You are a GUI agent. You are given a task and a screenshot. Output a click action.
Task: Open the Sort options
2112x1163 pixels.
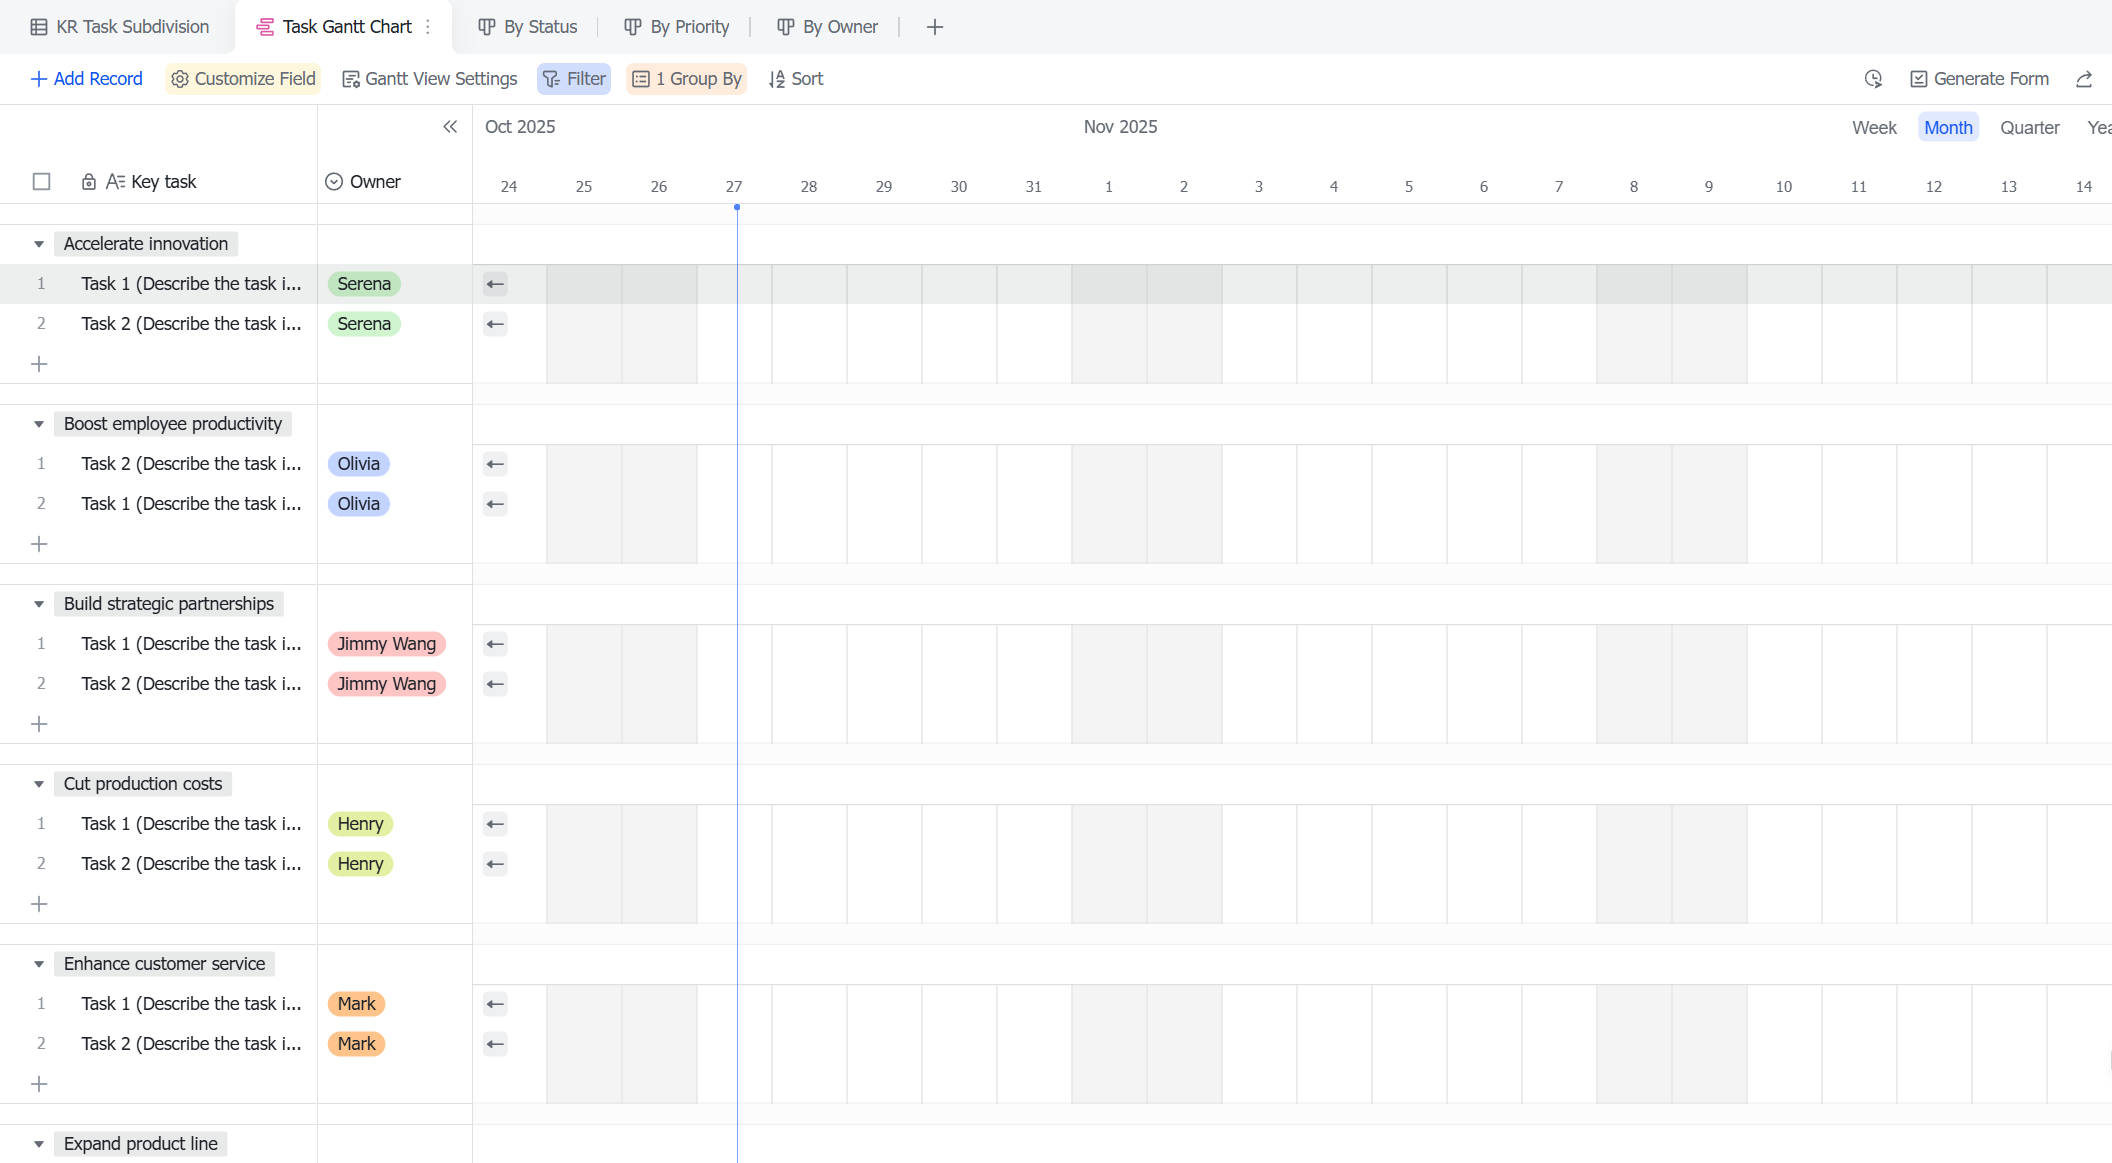click(796, 79)
